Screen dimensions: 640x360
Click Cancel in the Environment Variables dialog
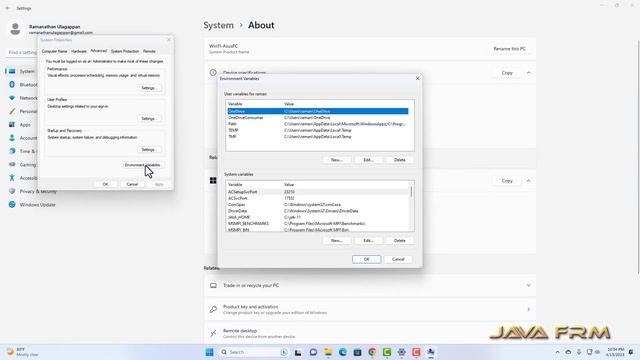point(398,259)
